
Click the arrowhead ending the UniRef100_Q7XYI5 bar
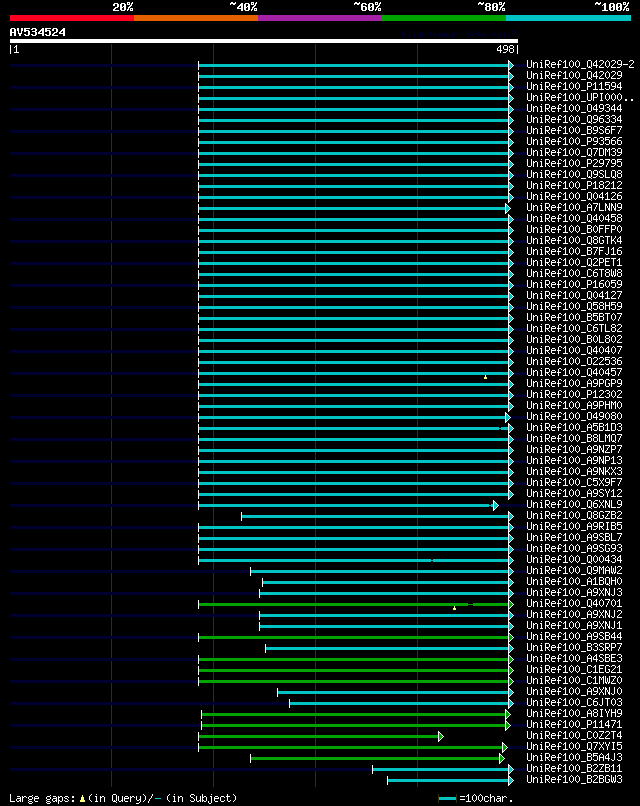click(505, 747)
